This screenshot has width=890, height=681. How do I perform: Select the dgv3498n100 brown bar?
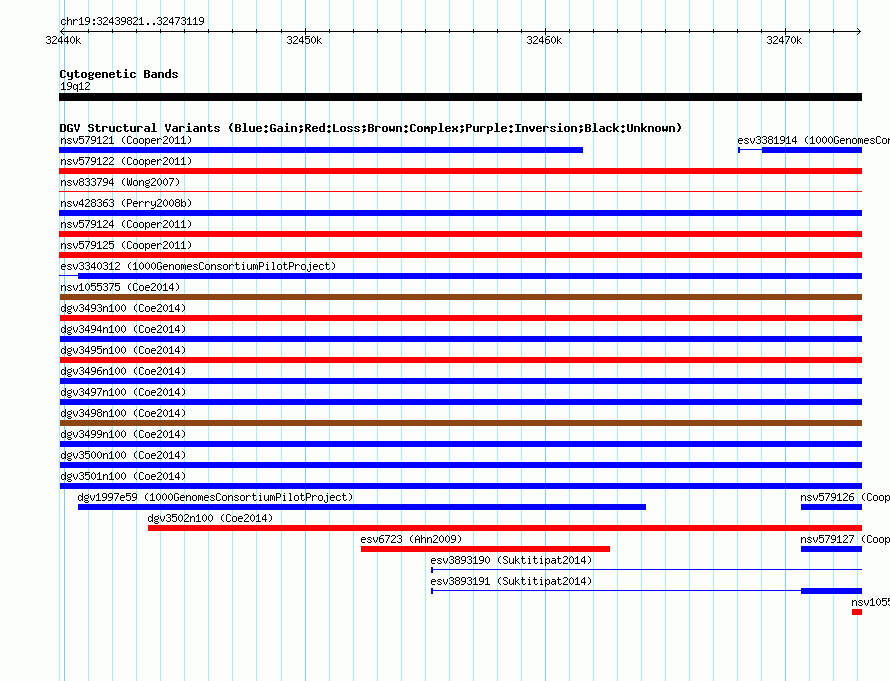click(x=460, y=423)
